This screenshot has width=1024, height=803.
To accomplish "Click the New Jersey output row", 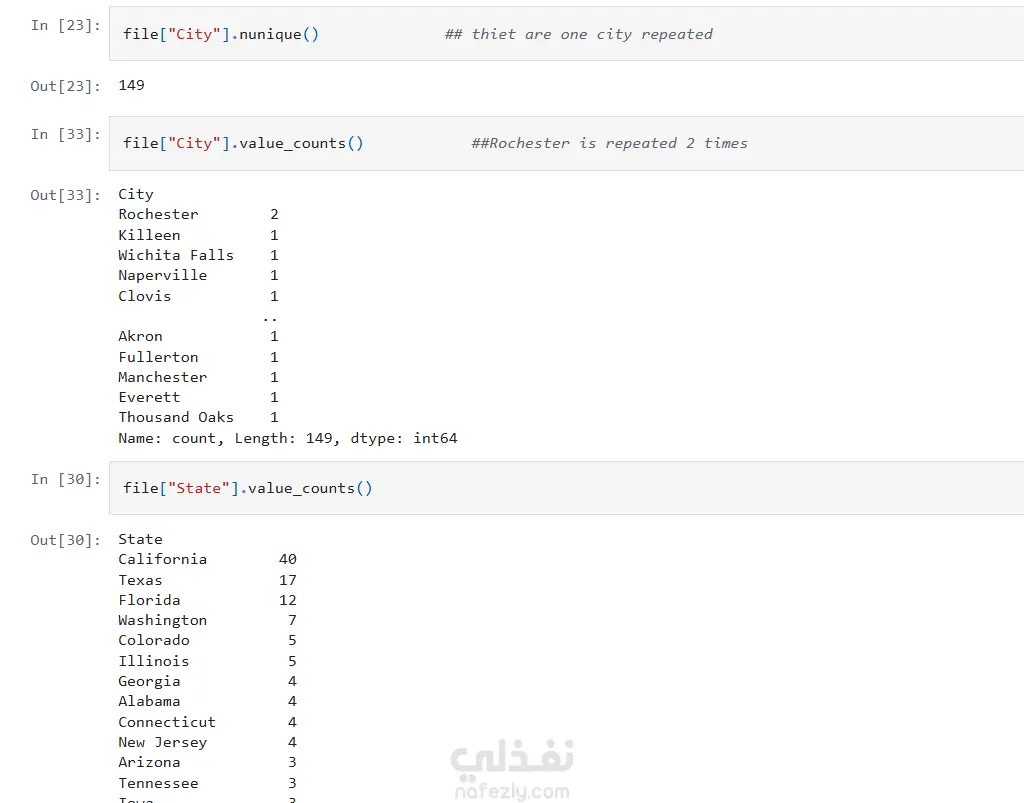I will (208, 742).
